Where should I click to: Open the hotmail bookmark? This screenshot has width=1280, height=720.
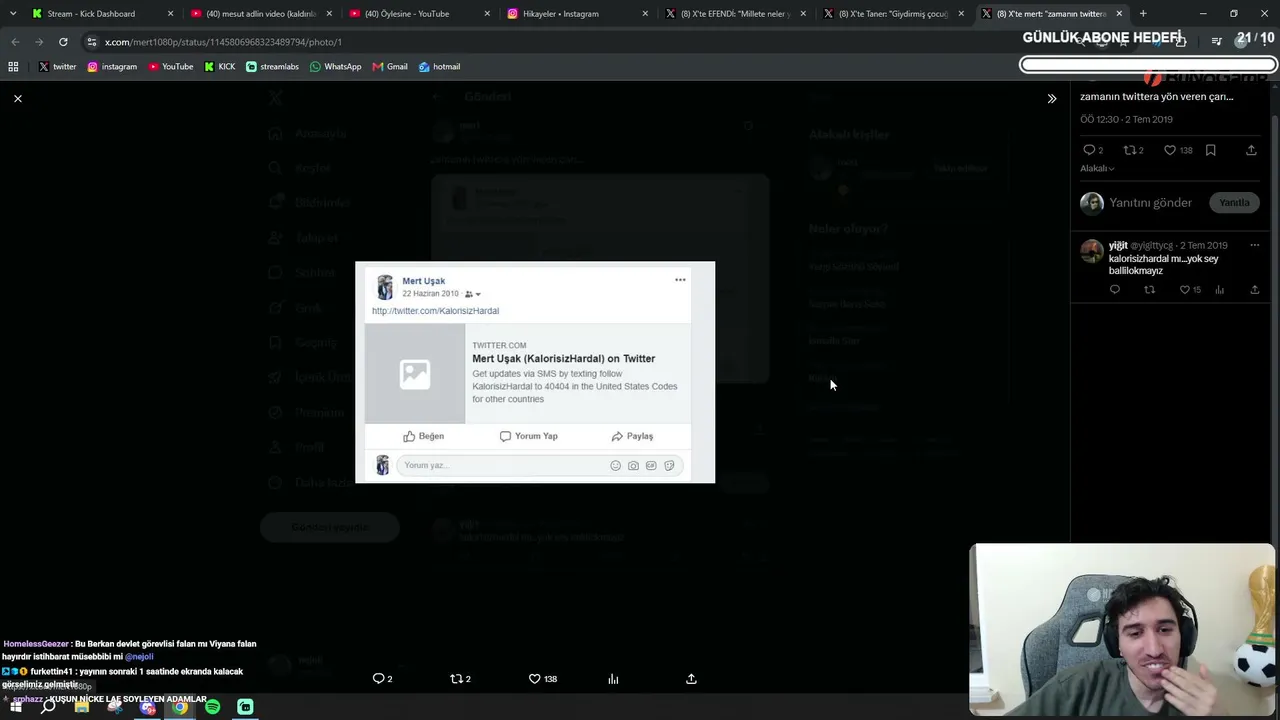coord(440,67)
